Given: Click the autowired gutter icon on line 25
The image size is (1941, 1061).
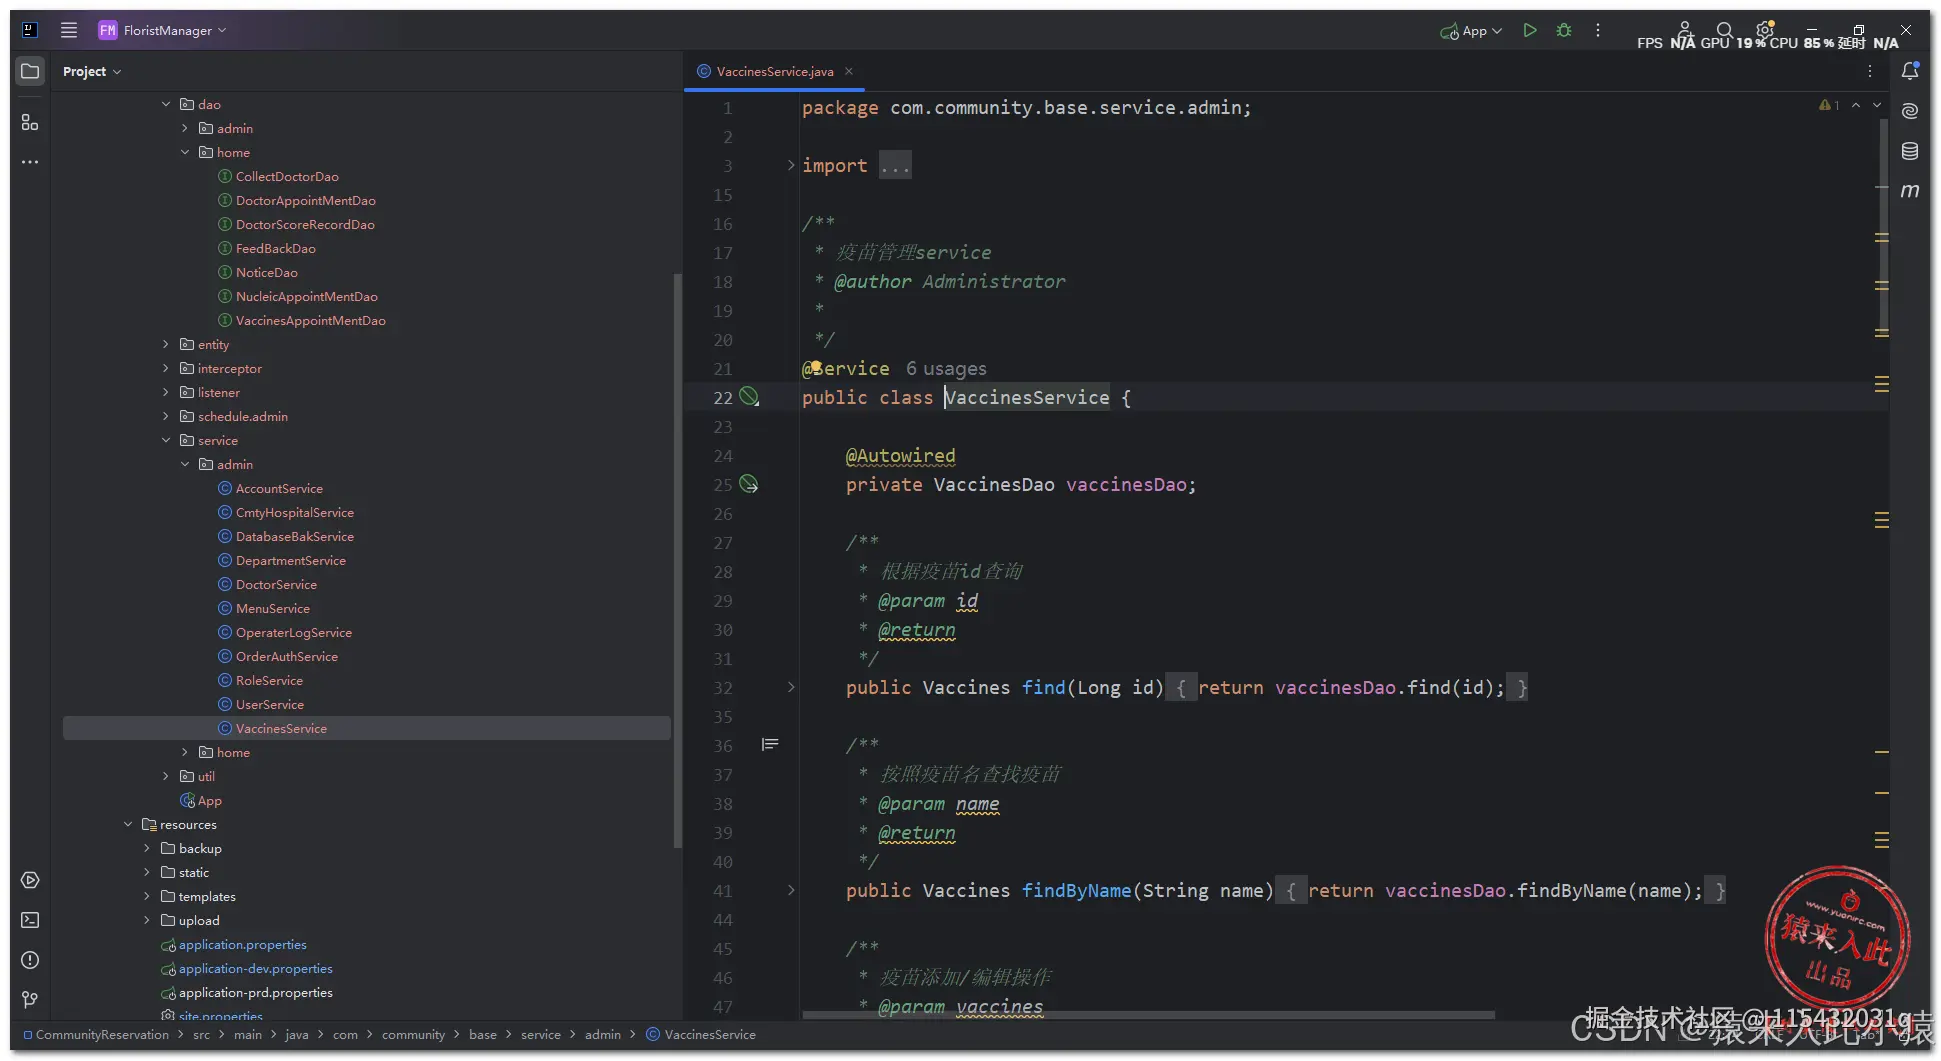Looking at the screenshot, I should point(749,485).
